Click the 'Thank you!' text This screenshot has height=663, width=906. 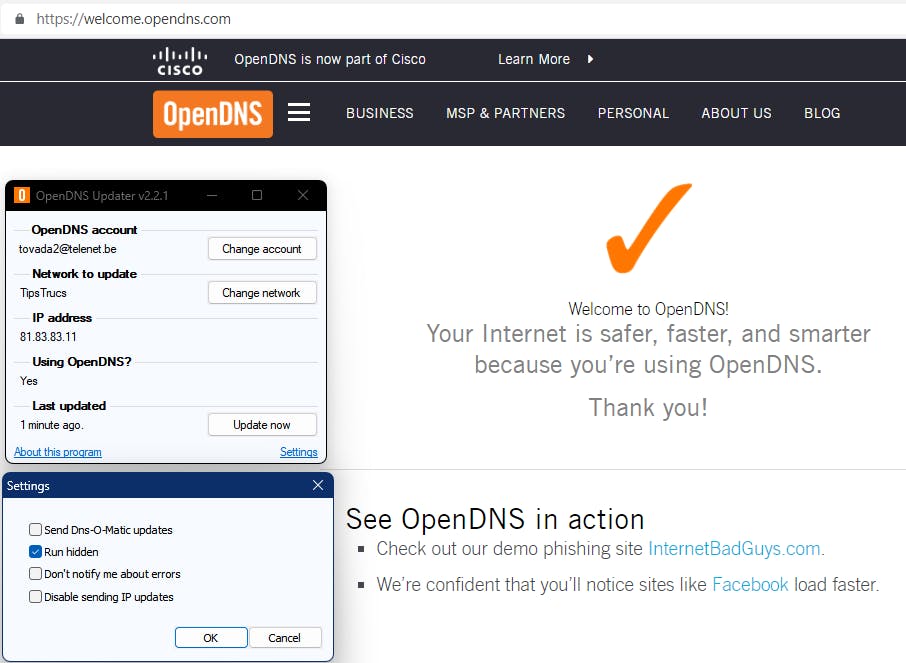[648, 408]
